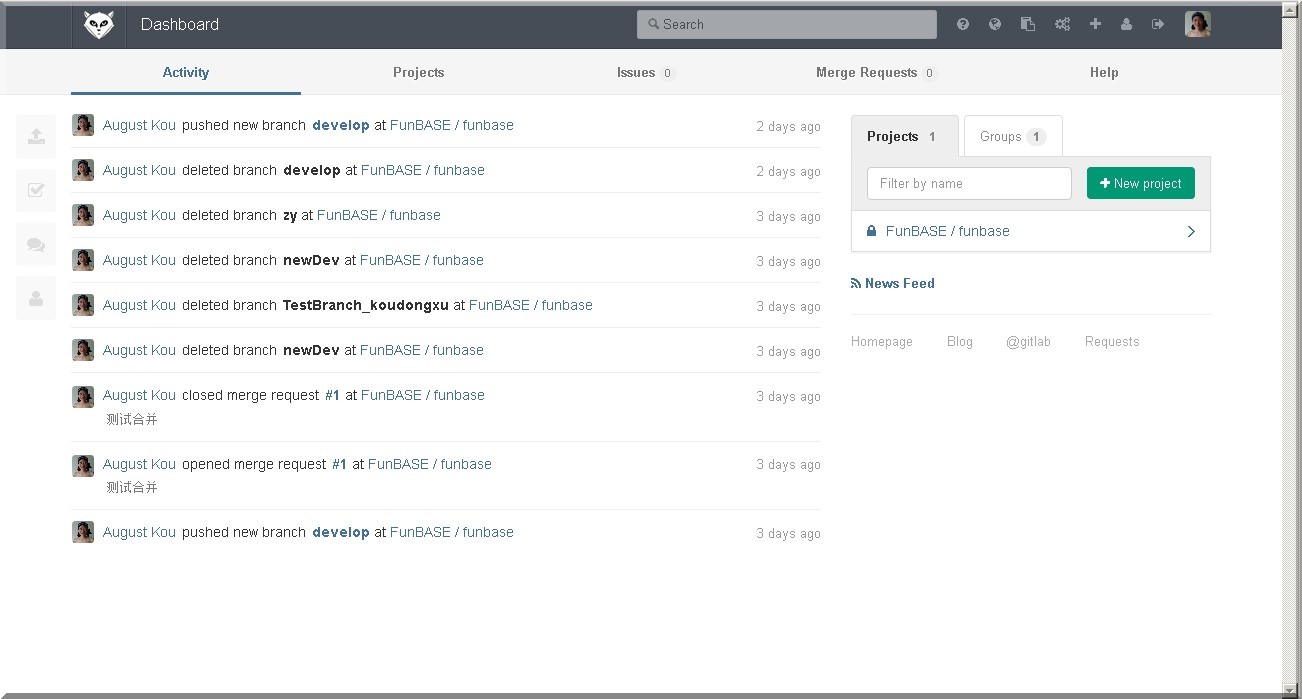Go to the Issues tab
The image size is (1302, 699).
[x=645, y=73]
